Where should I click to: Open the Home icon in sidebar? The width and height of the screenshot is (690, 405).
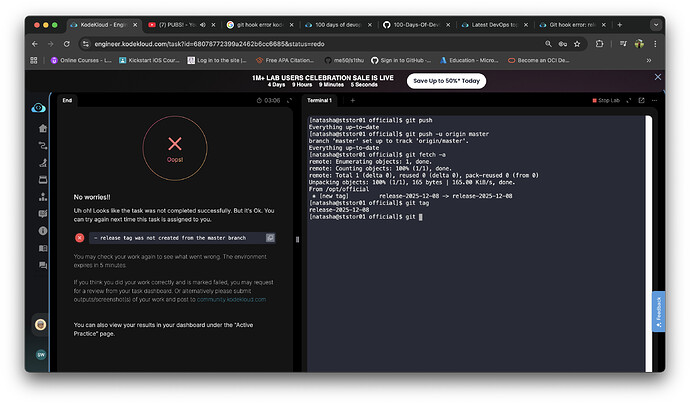point(43,129)
